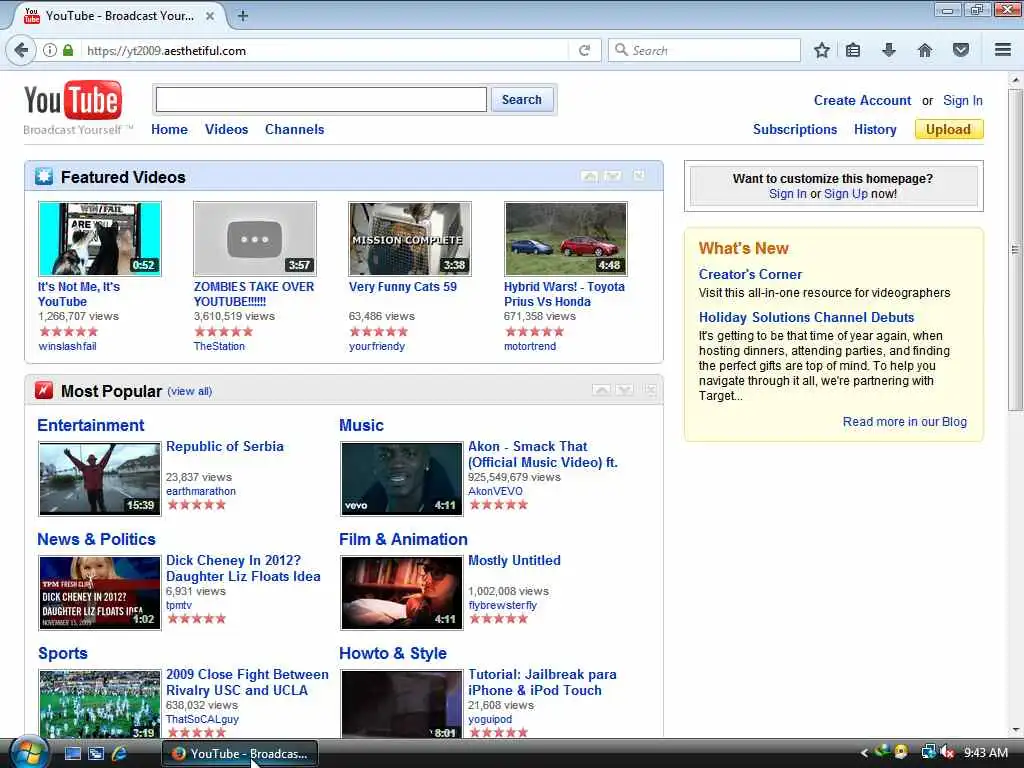Click view all next to Most Popular

point(189,391)
